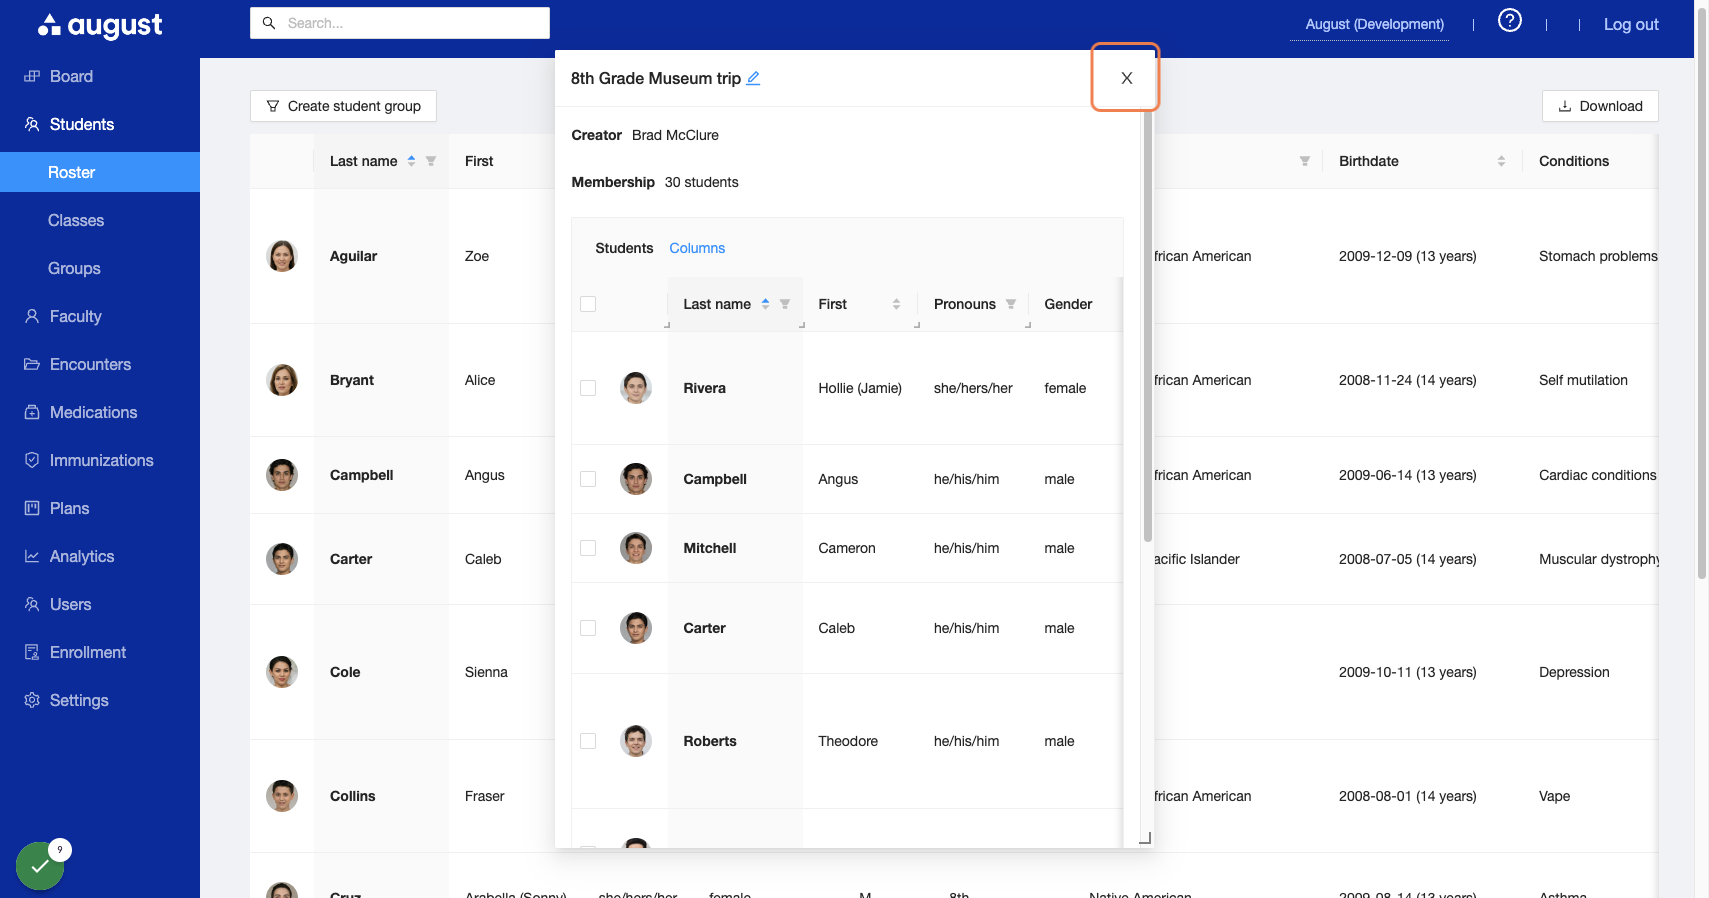Sort the roster Last name column
Screen dimensions: 1709x898
coord(411,161)
